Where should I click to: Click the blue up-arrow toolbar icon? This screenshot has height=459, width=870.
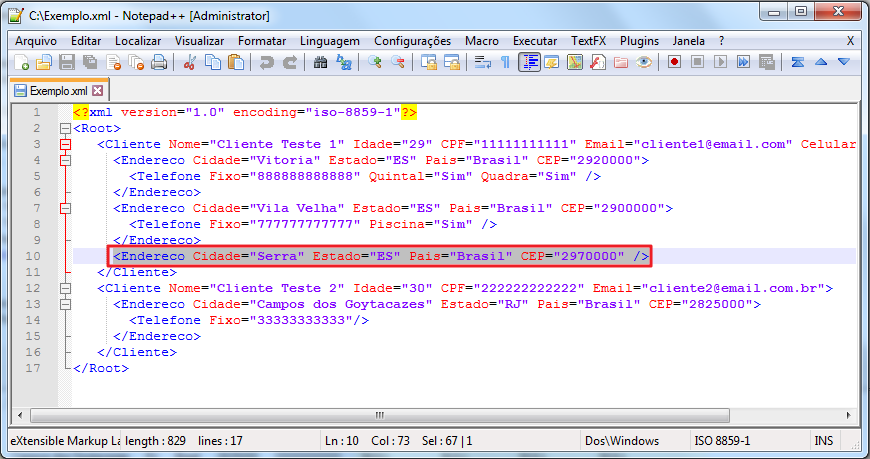(x=821, y=62)
